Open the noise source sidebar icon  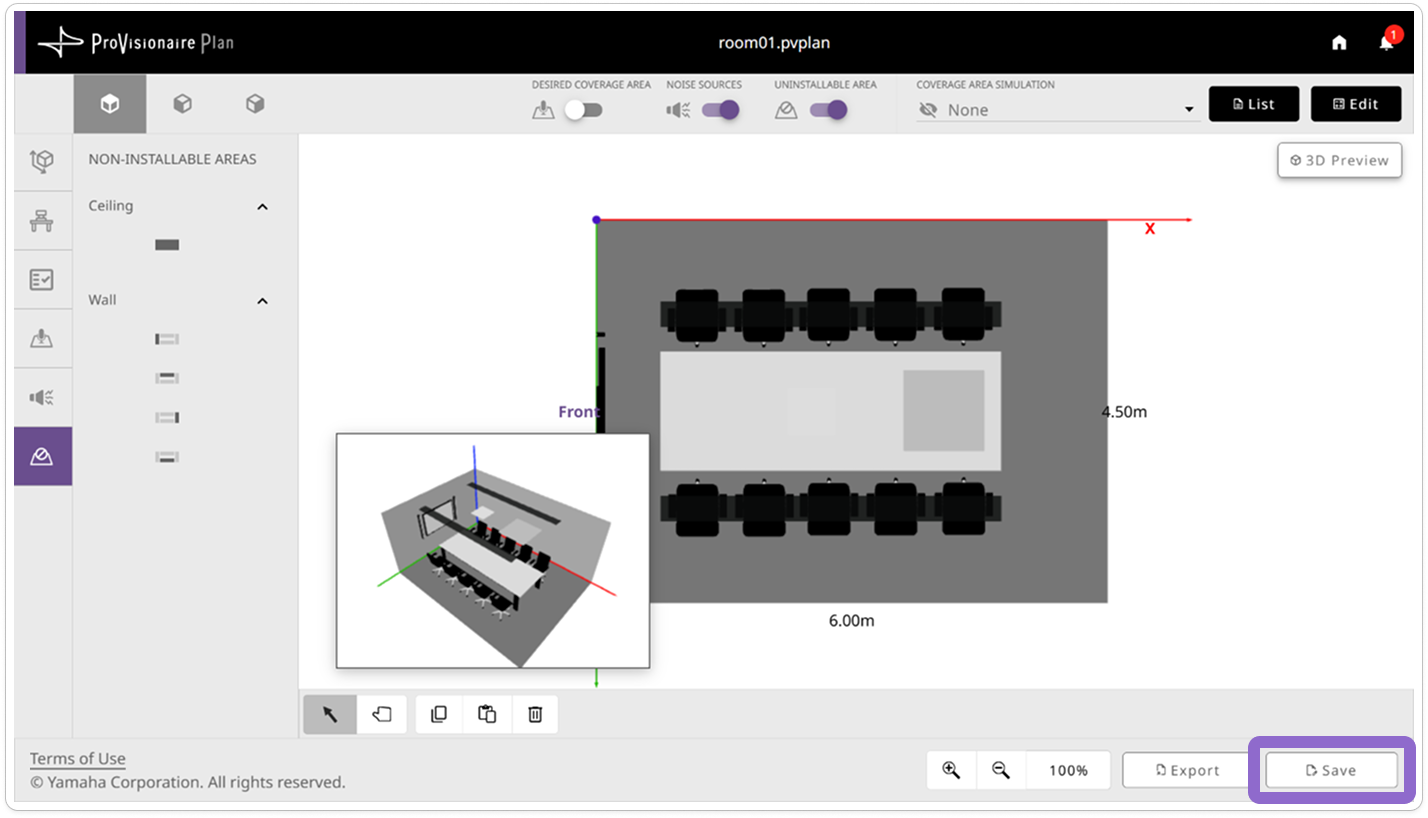click(42, 397)
